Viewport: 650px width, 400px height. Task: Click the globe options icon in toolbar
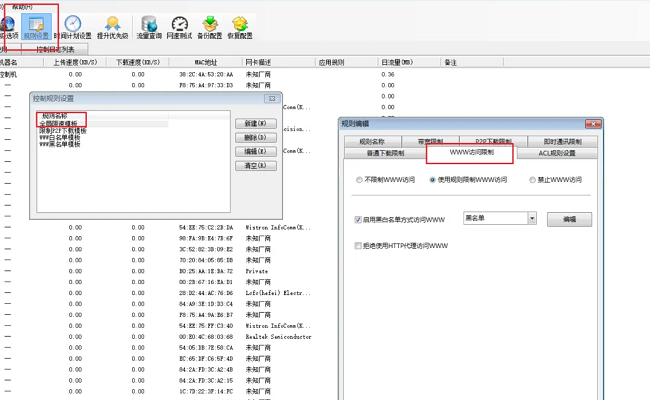tap(8, 27)
